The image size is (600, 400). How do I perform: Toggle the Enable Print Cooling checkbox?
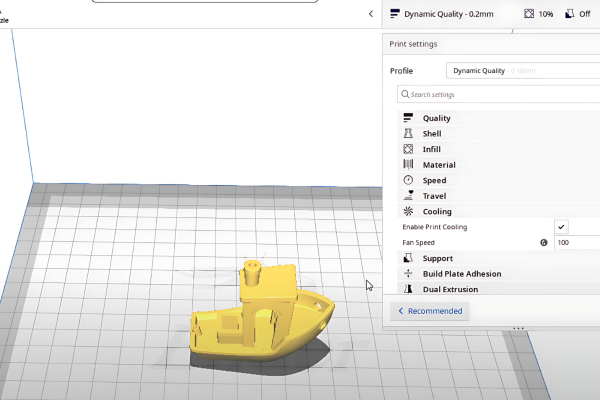[x=562, y=227]
